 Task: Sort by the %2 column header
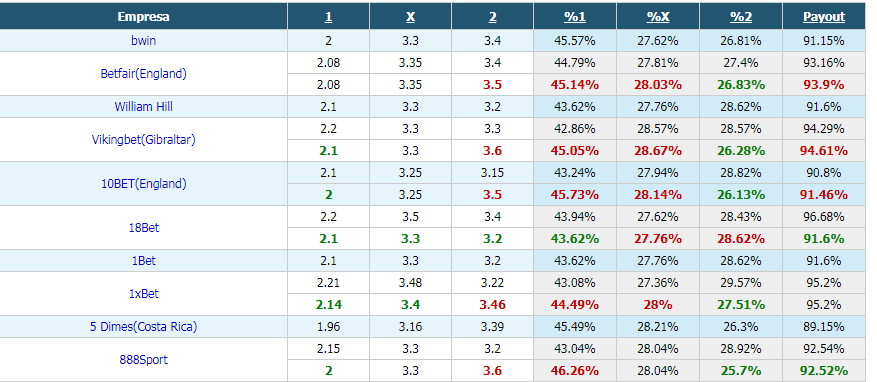tap(741, 17)
